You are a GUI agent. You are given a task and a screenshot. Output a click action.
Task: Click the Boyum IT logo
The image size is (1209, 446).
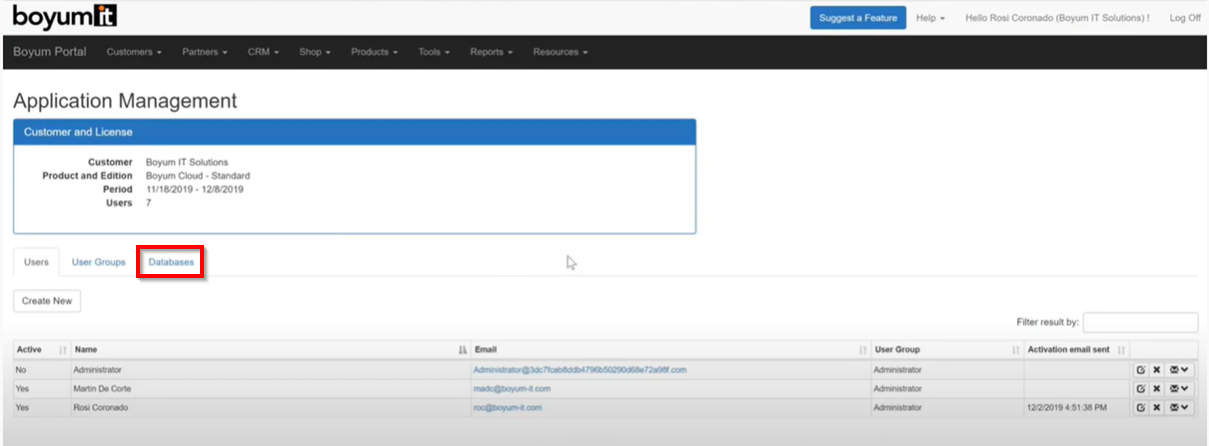pyautogui.click(x=63, y=17)
